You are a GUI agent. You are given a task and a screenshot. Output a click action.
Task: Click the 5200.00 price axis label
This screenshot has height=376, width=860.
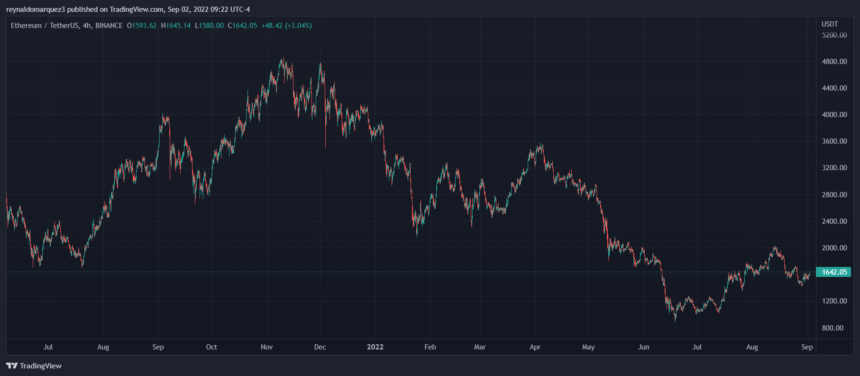834,35
